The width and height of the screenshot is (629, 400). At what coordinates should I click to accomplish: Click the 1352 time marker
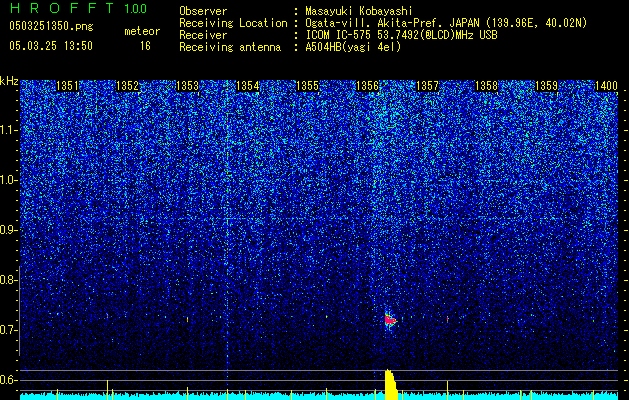point(128,86)
